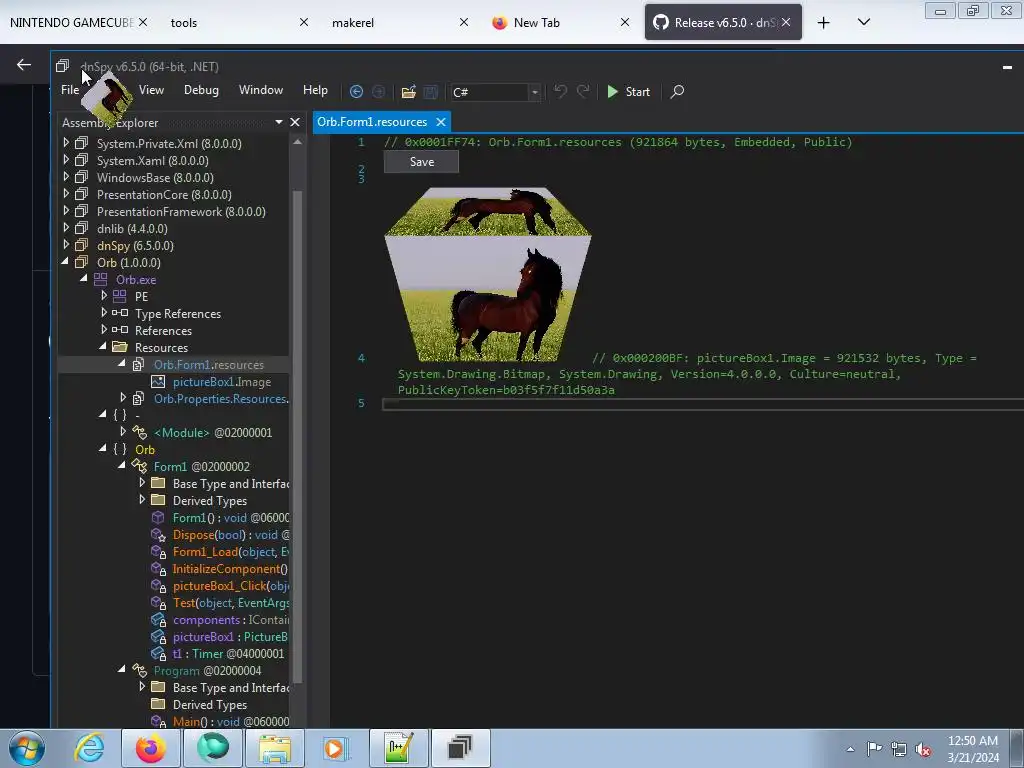Viewport: 1024px width, 768px height.
Task: Switch to the makerel browser tab
Action: 353,23
